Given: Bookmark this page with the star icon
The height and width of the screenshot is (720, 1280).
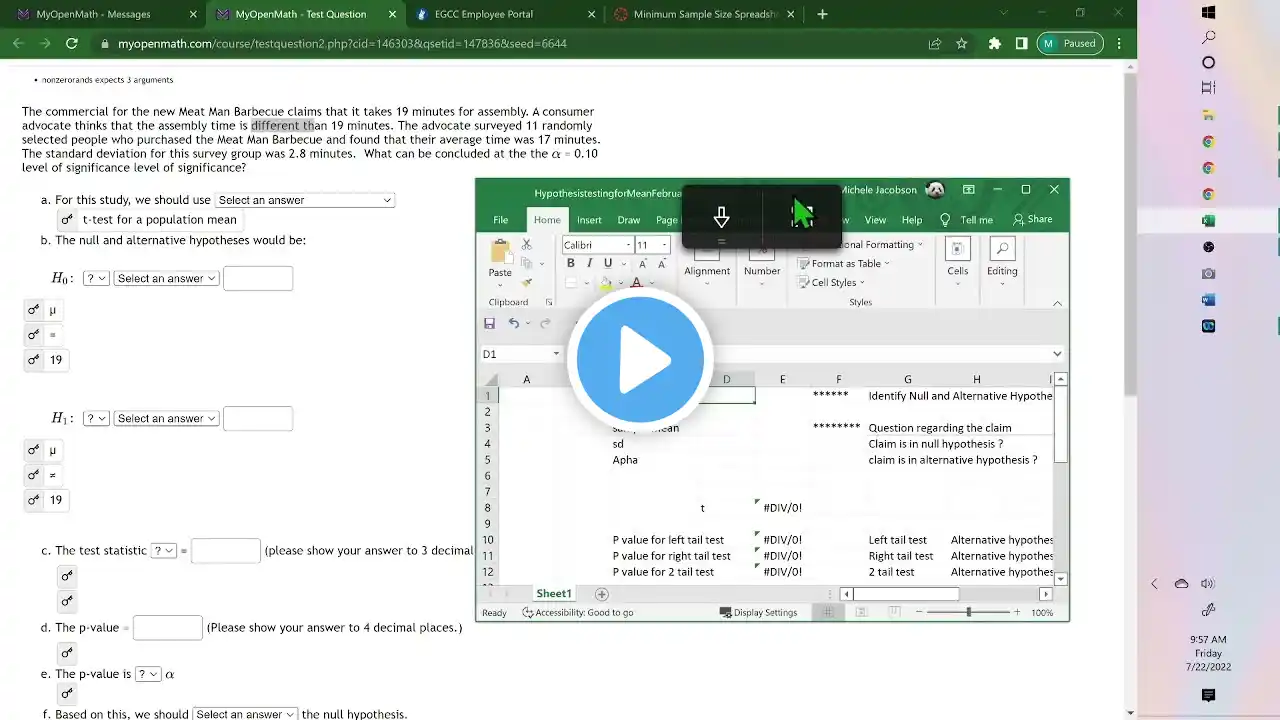Looking at the screenshot, I should (x=962, y=44).
